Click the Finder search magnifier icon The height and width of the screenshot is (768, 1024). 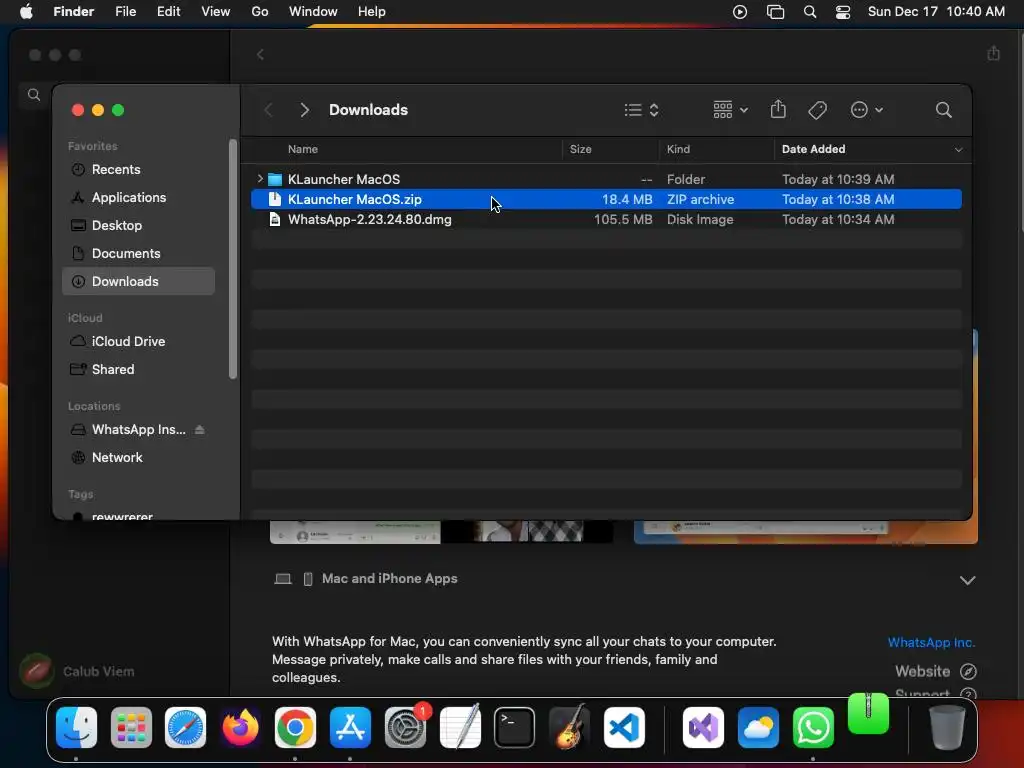coord(943,110)
